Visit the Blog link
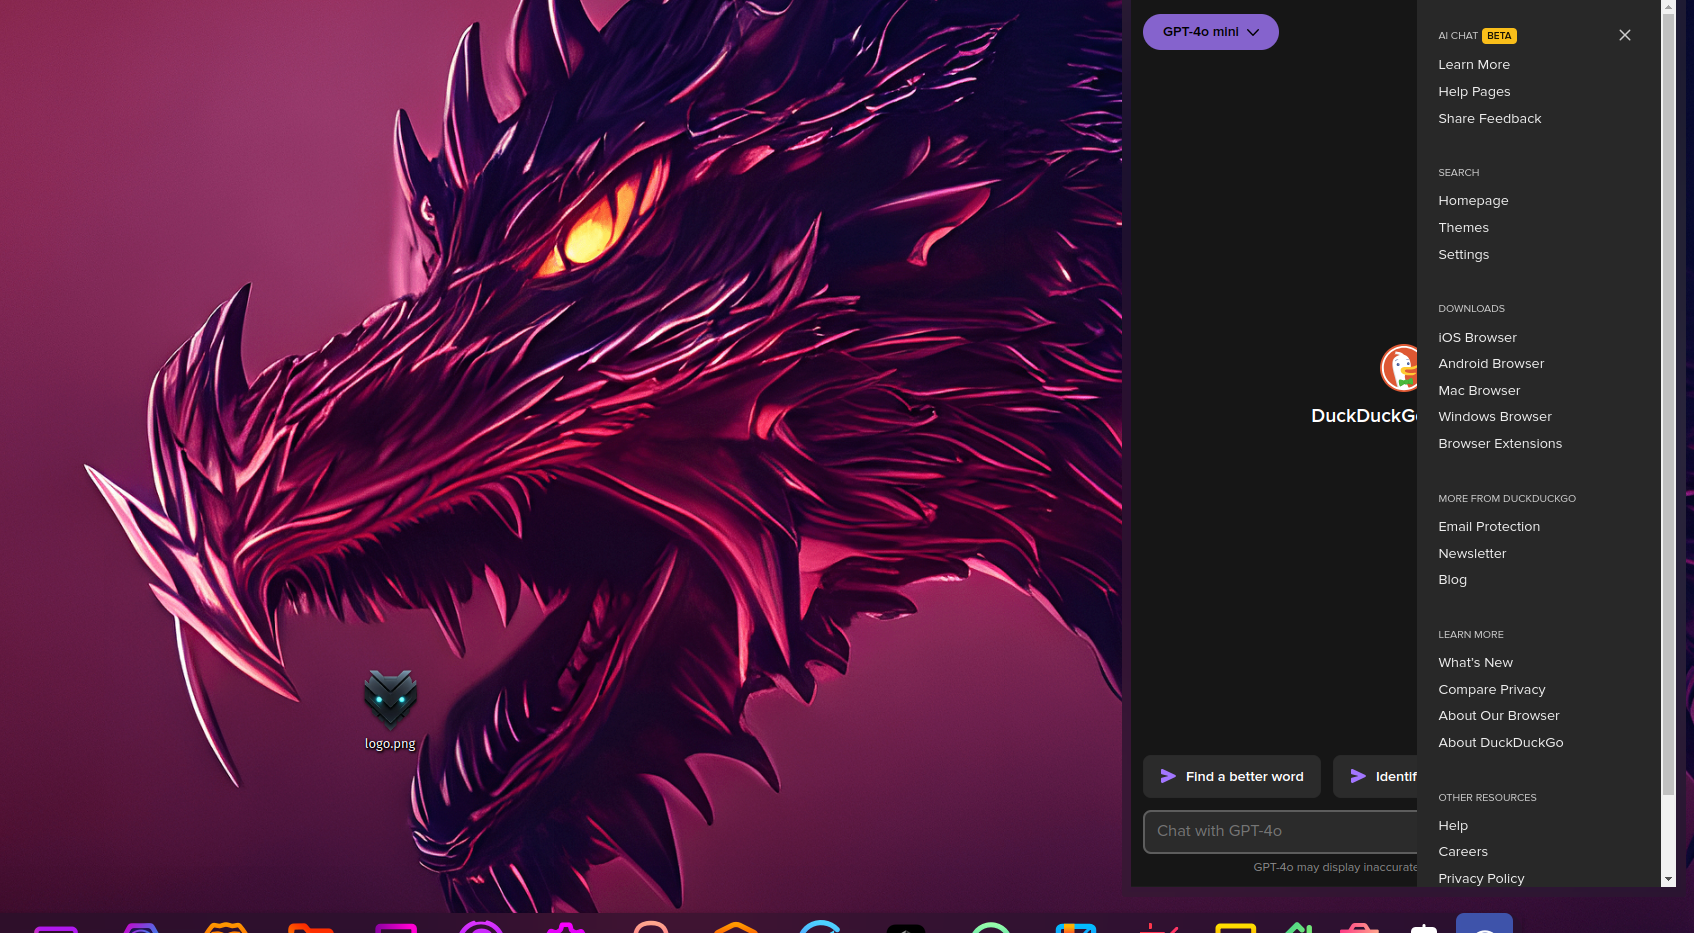1694x933 pixels. (x=1452, y=580)
